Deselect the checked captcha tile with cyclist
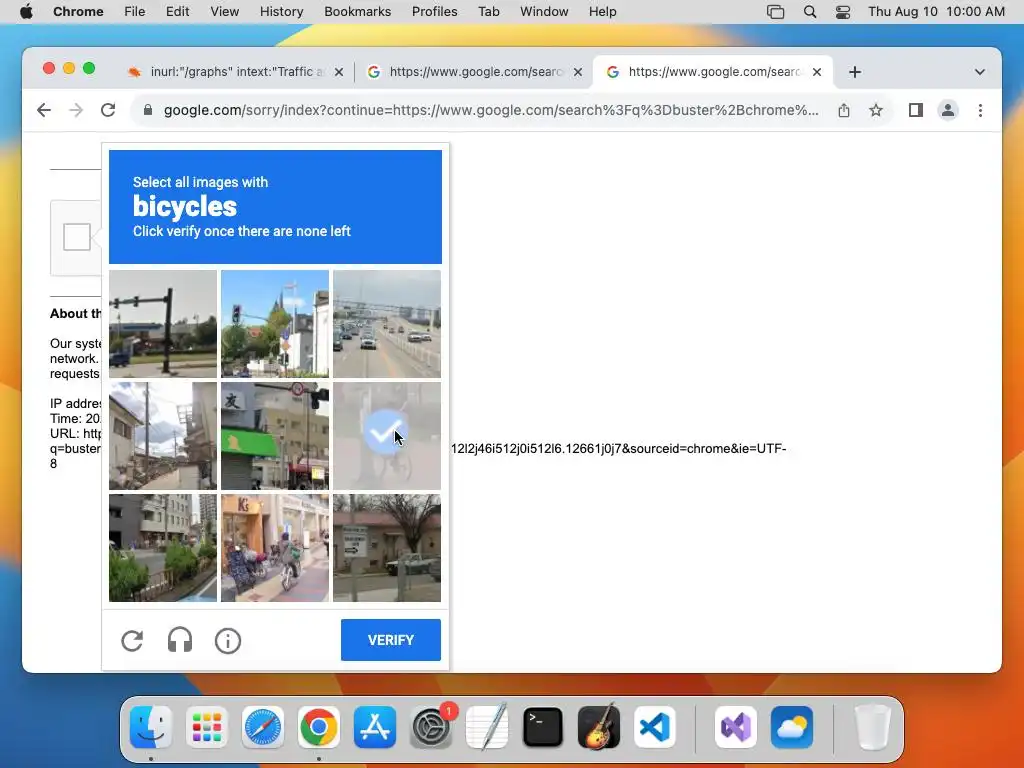The width and height of the screenshot is (1024, 768). click(387, 436)
